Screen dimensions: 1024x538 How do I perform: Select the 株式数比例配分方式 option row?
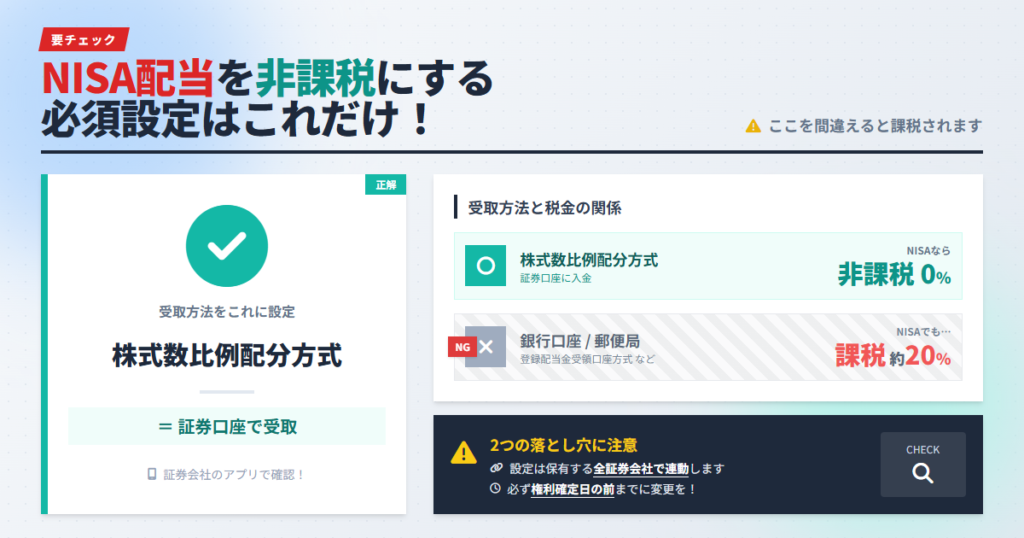click(x=707, y=266)
